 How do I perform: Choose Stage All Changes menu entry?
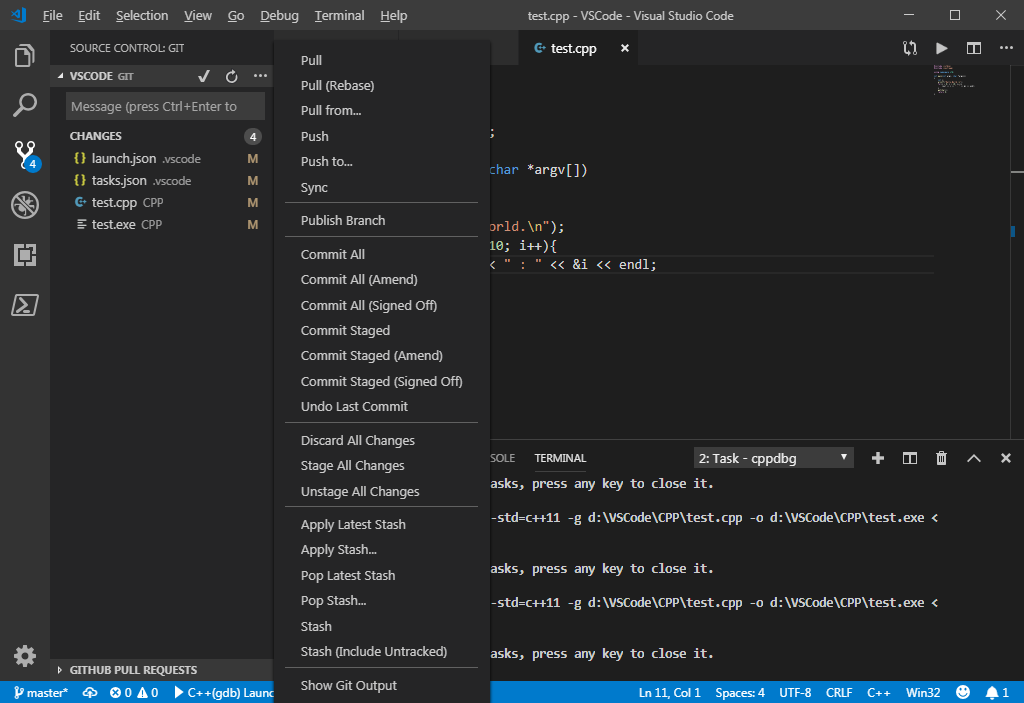click(352, 465)
